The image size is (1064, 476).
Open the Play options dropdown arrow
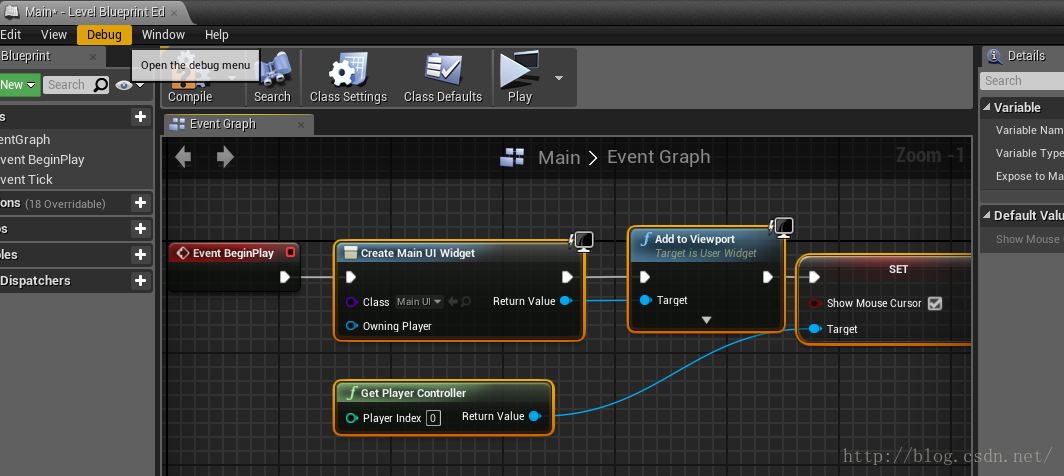click(x=558, y=78)
